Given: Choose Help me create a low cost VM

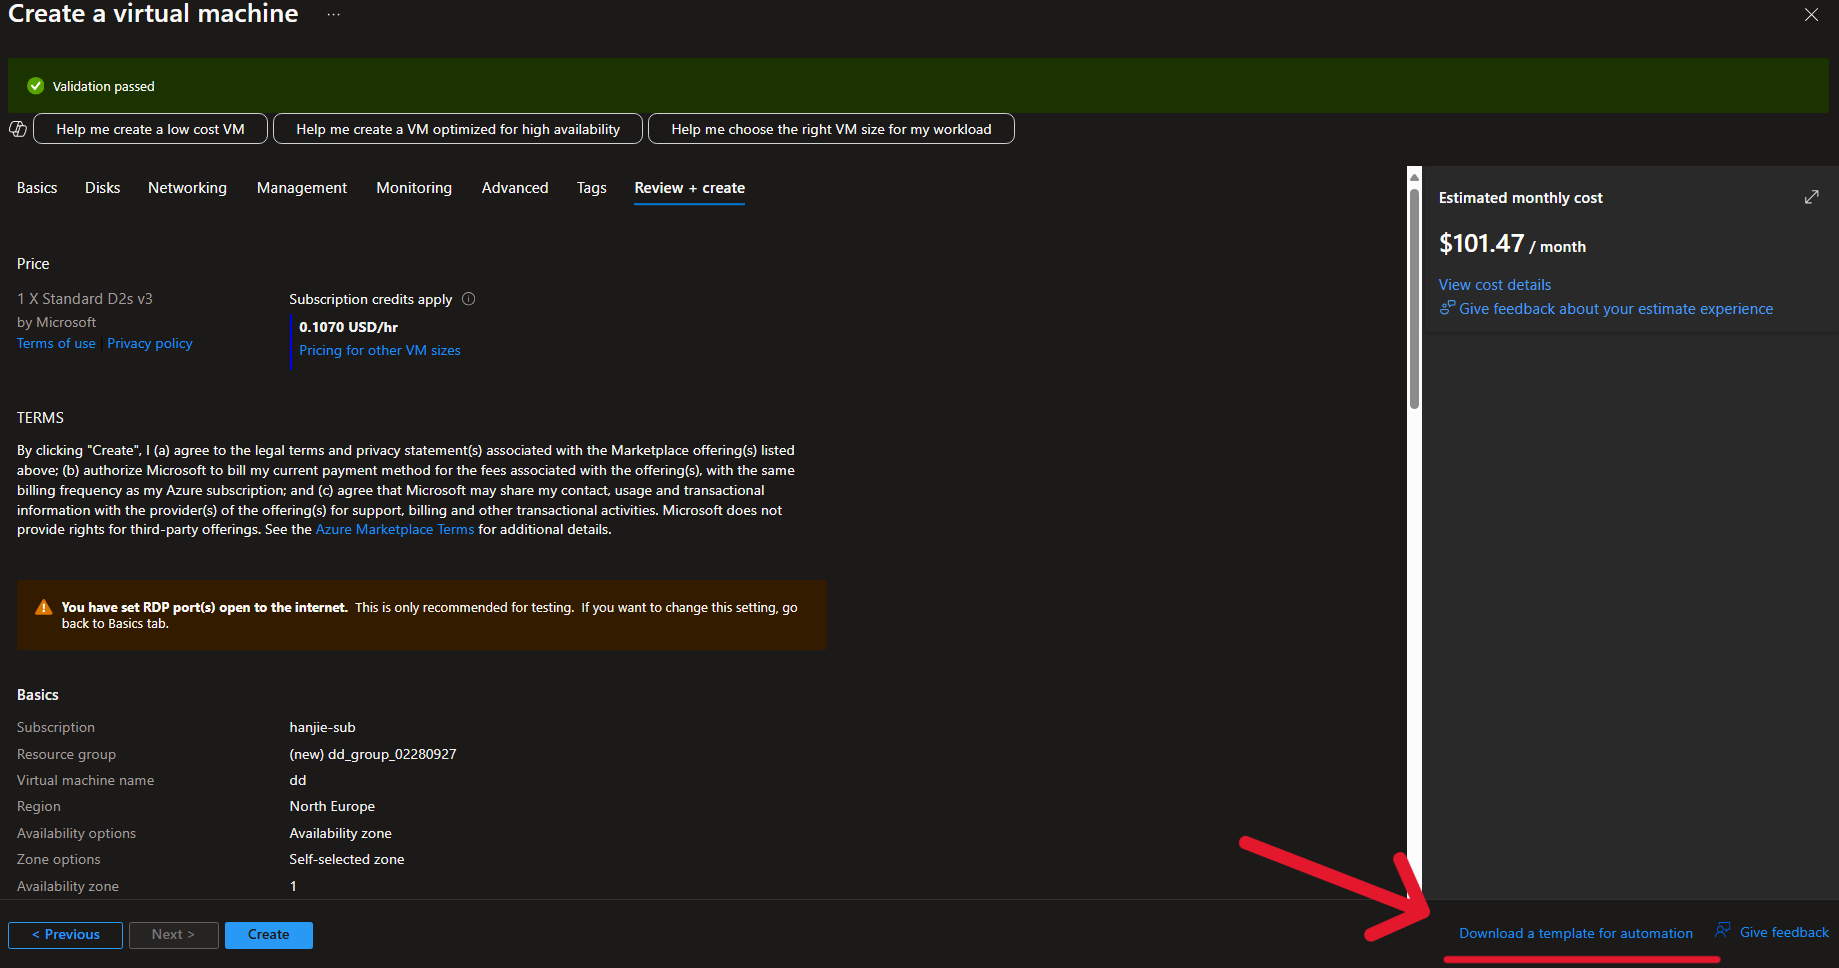Looking at the screenshot, I should [x=150, y=129].
